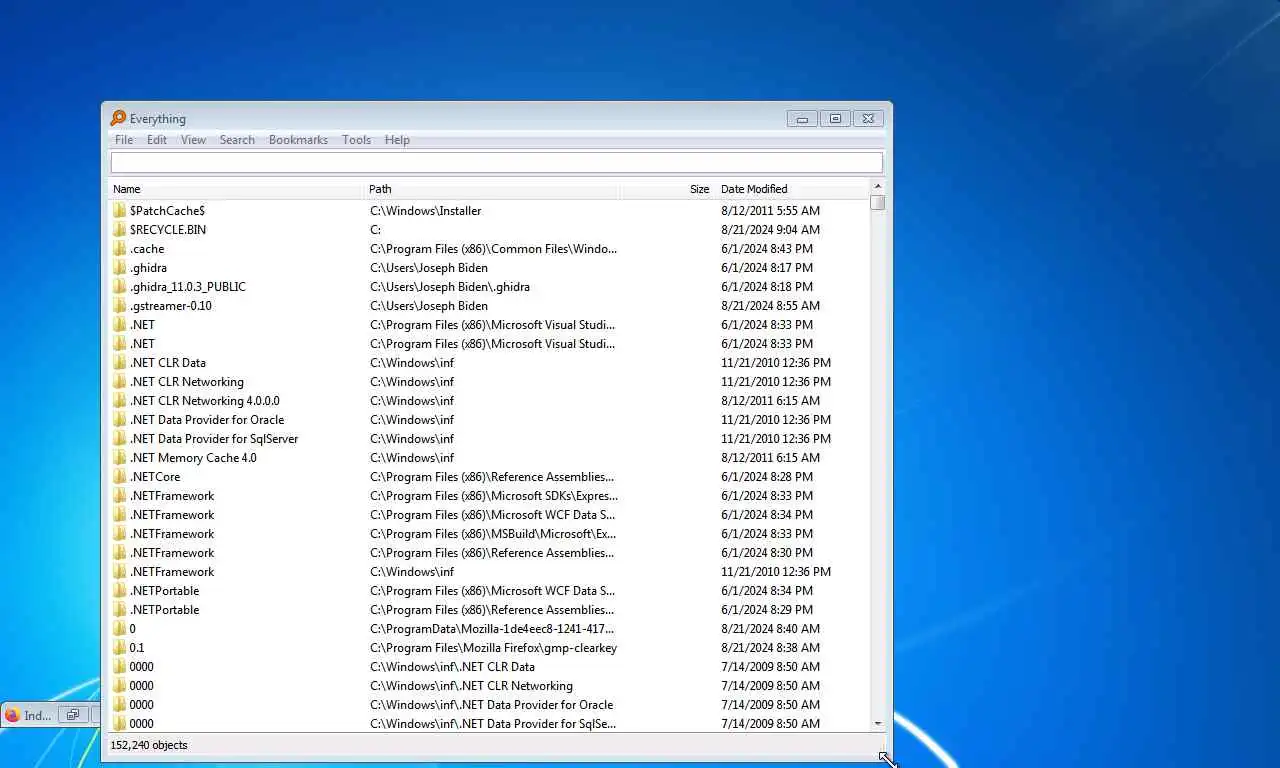
Task: Sort by Date Modified column header
Action: tap(792, 189)
